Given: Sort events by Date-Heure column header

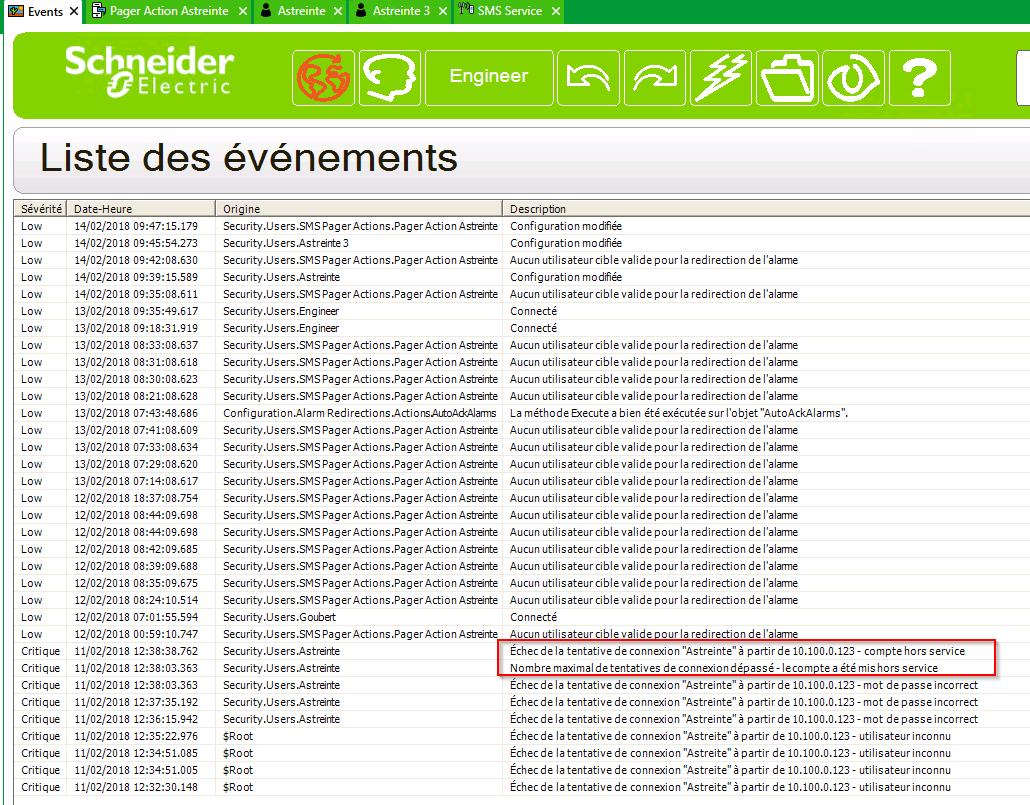Looking at the screenshot, I should 140,209.
